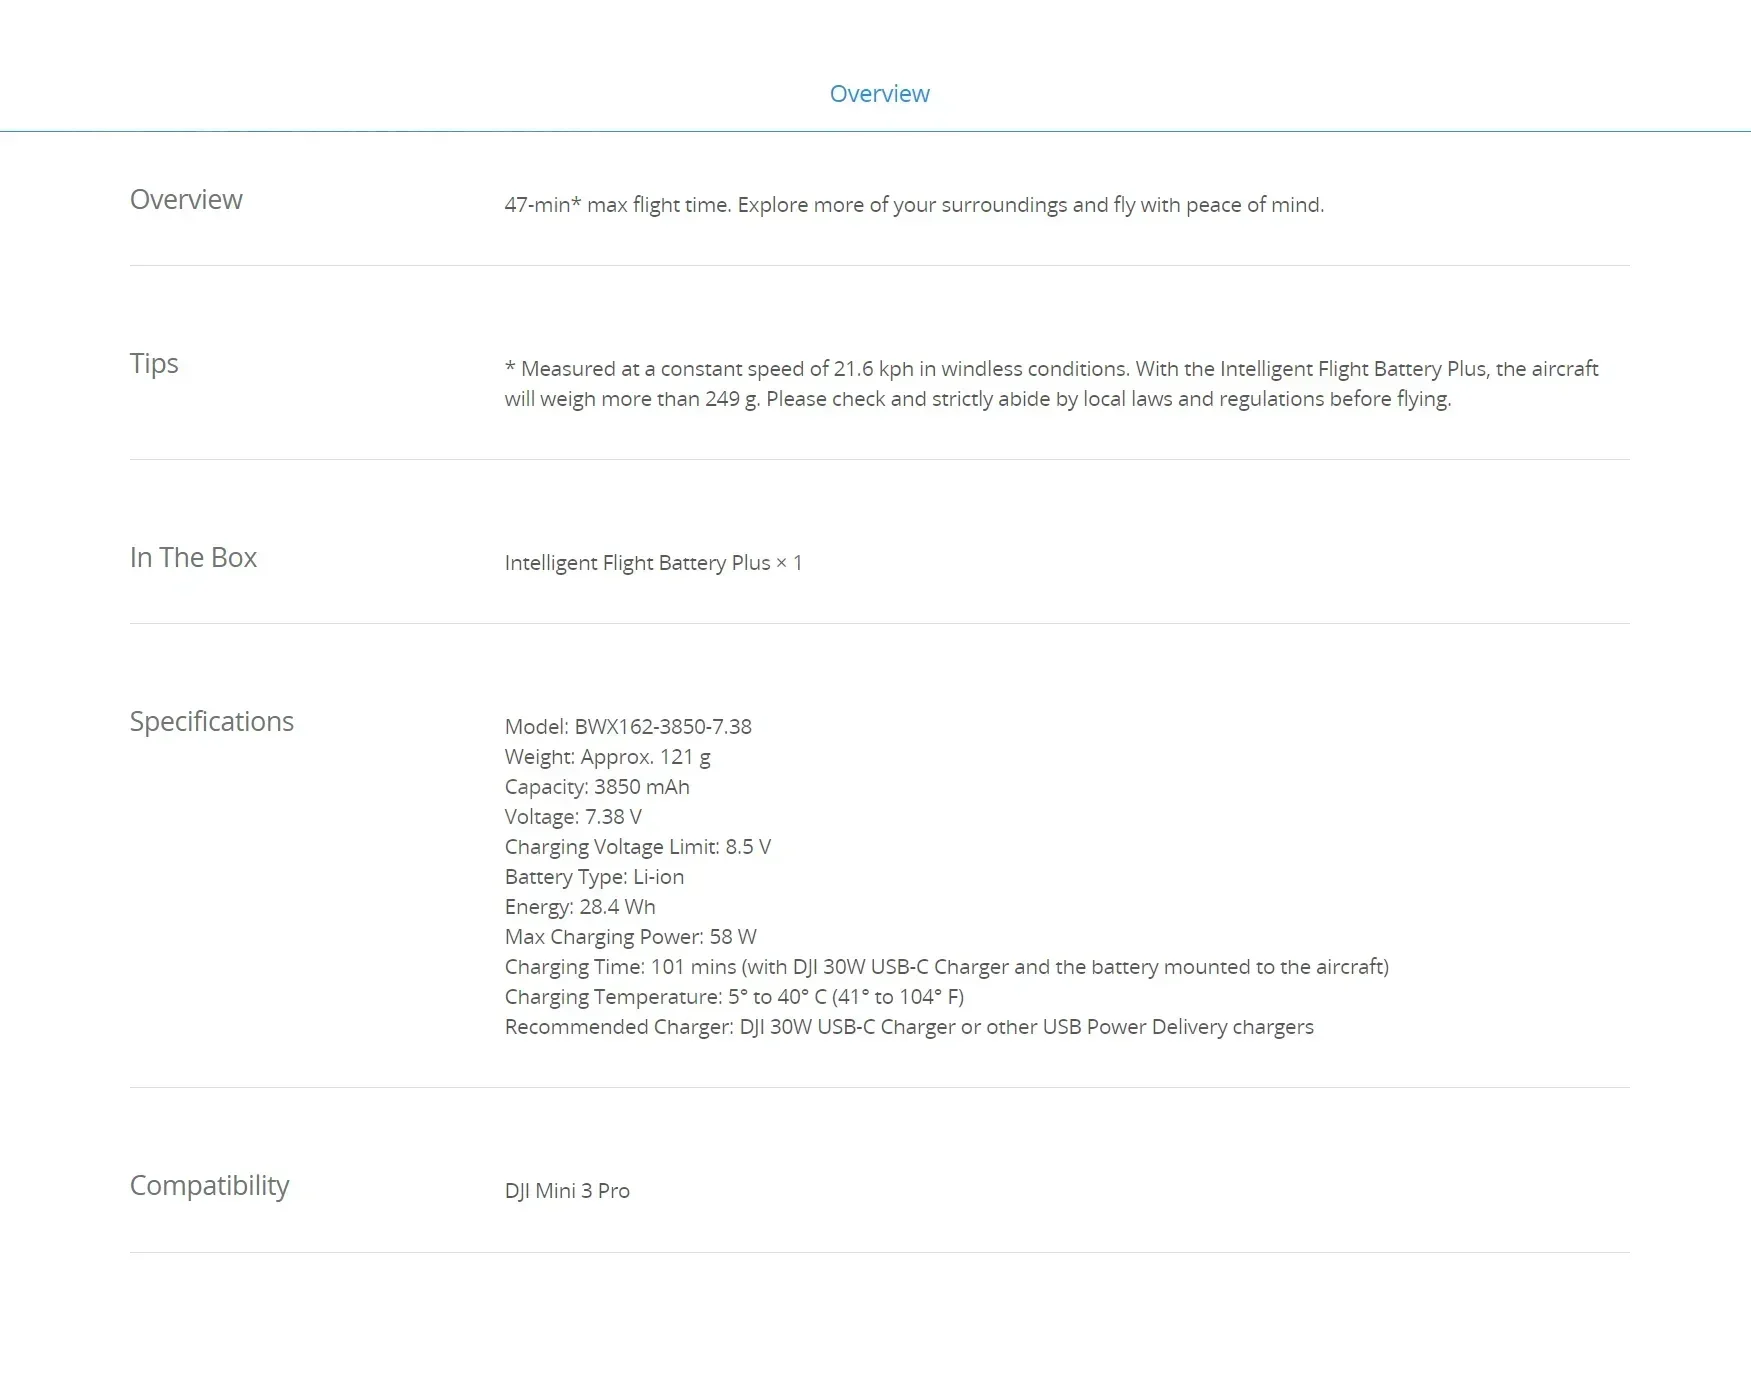Click the Charging Temperature line
This screenshot has width=1751, height=1375.
[x=734, y=997]
